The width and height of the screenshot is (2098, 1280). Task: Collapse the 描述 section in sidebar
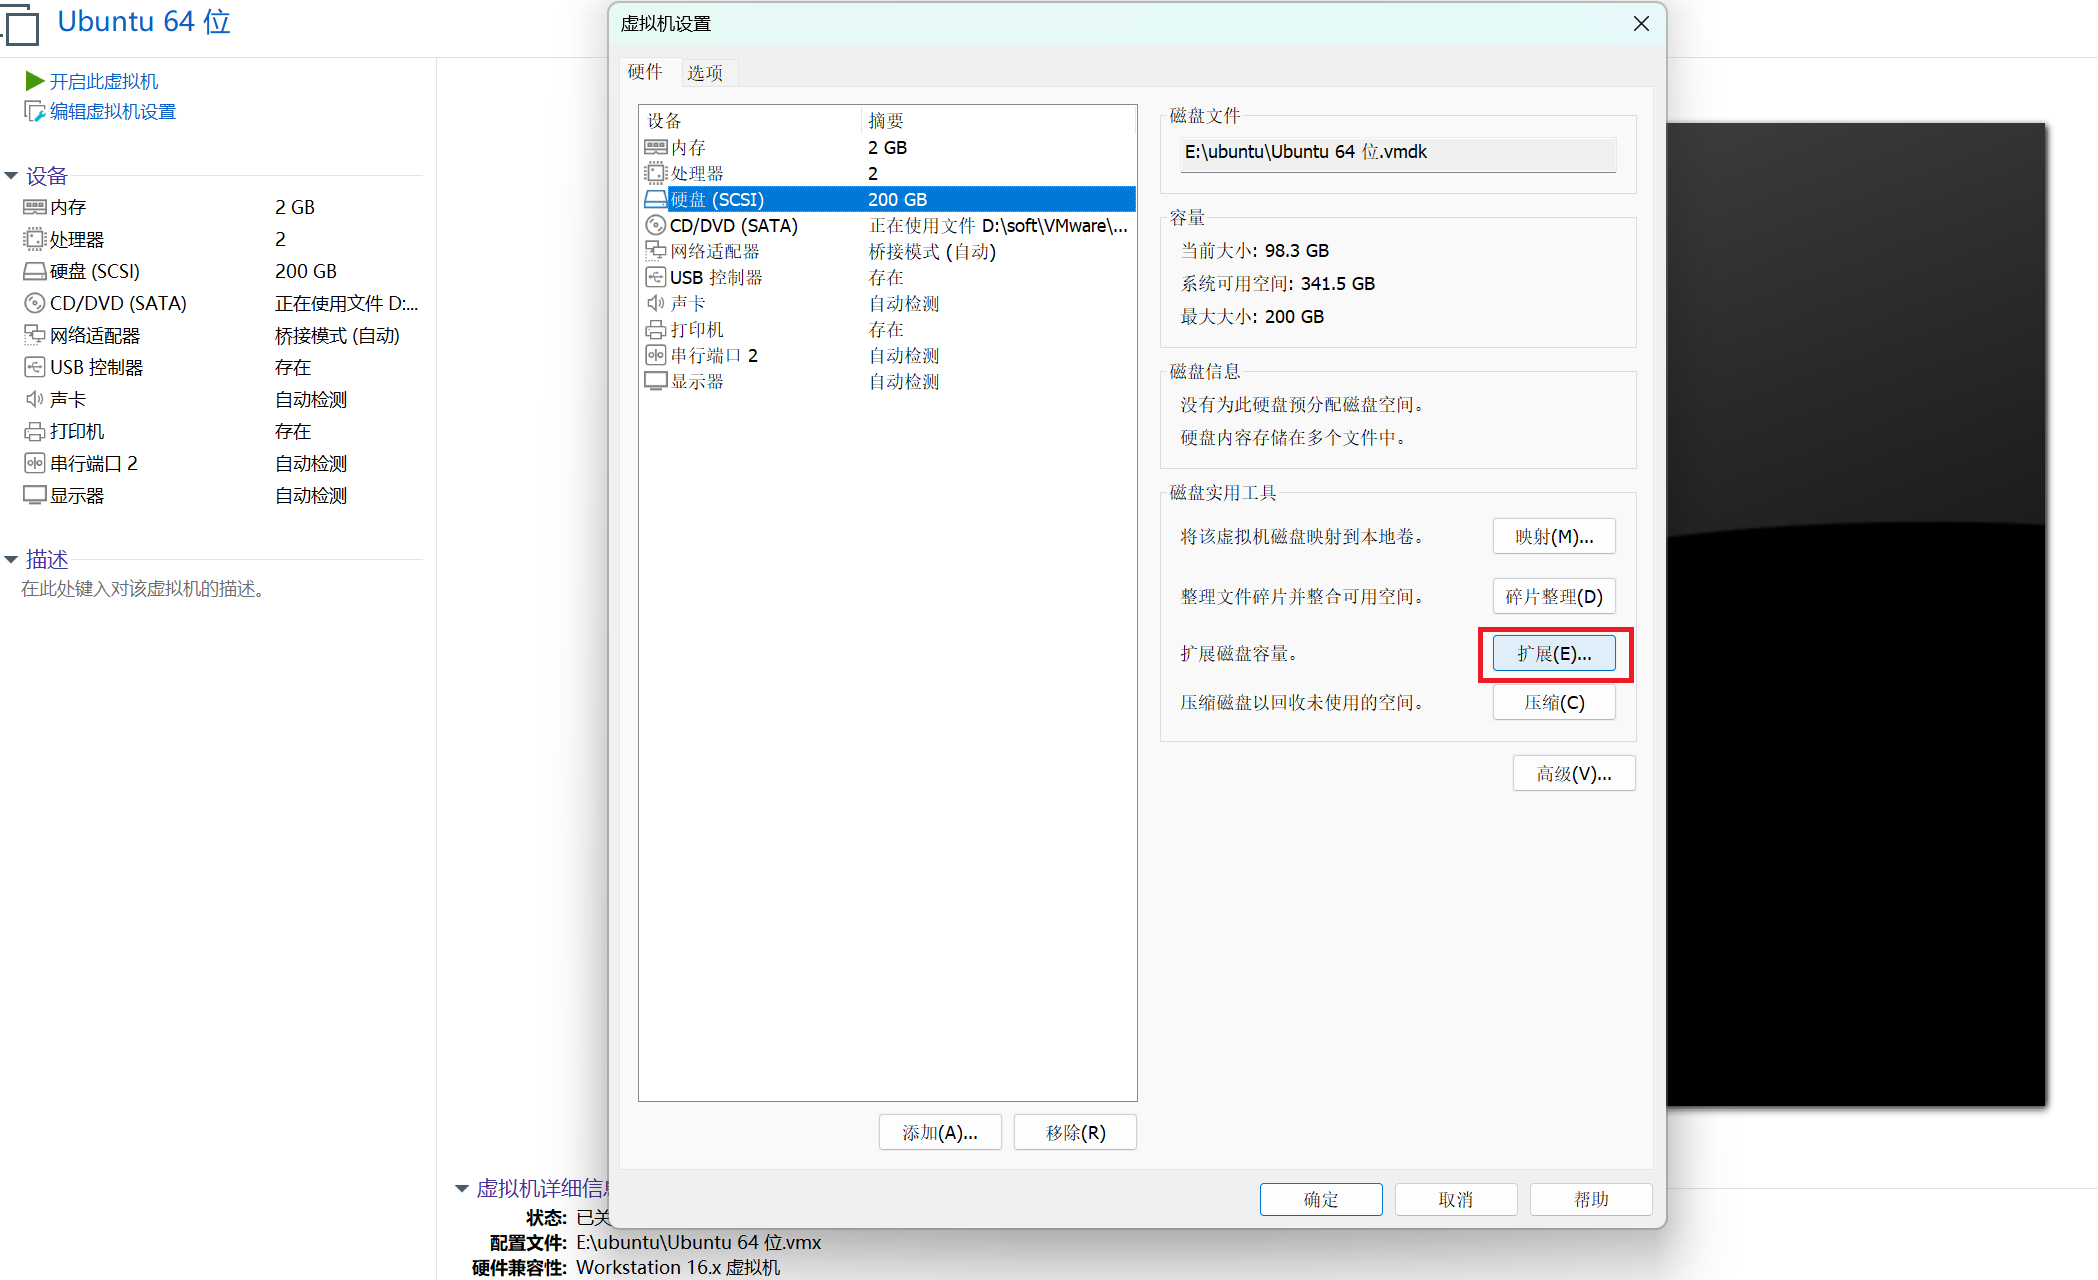(11, 560)
